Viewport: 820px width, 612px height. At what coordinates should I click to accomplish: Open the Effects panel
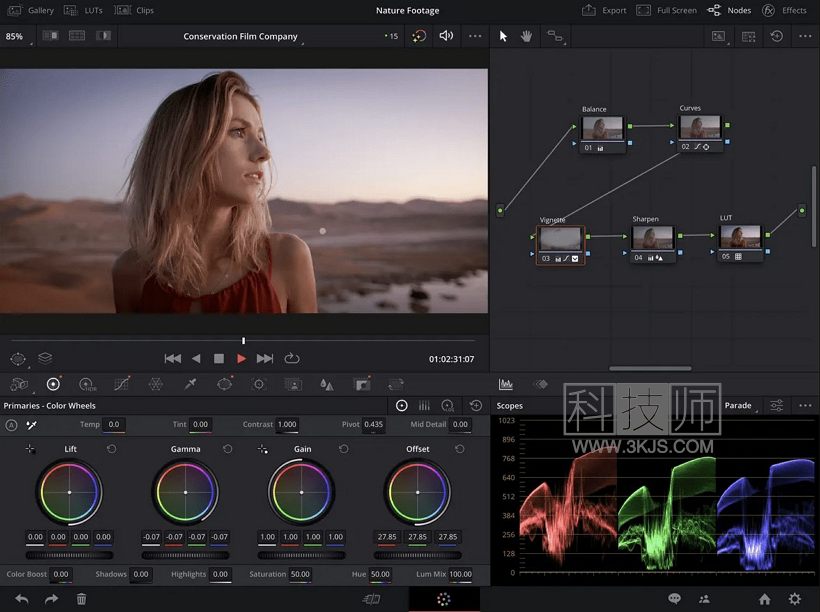click(784, 10)
